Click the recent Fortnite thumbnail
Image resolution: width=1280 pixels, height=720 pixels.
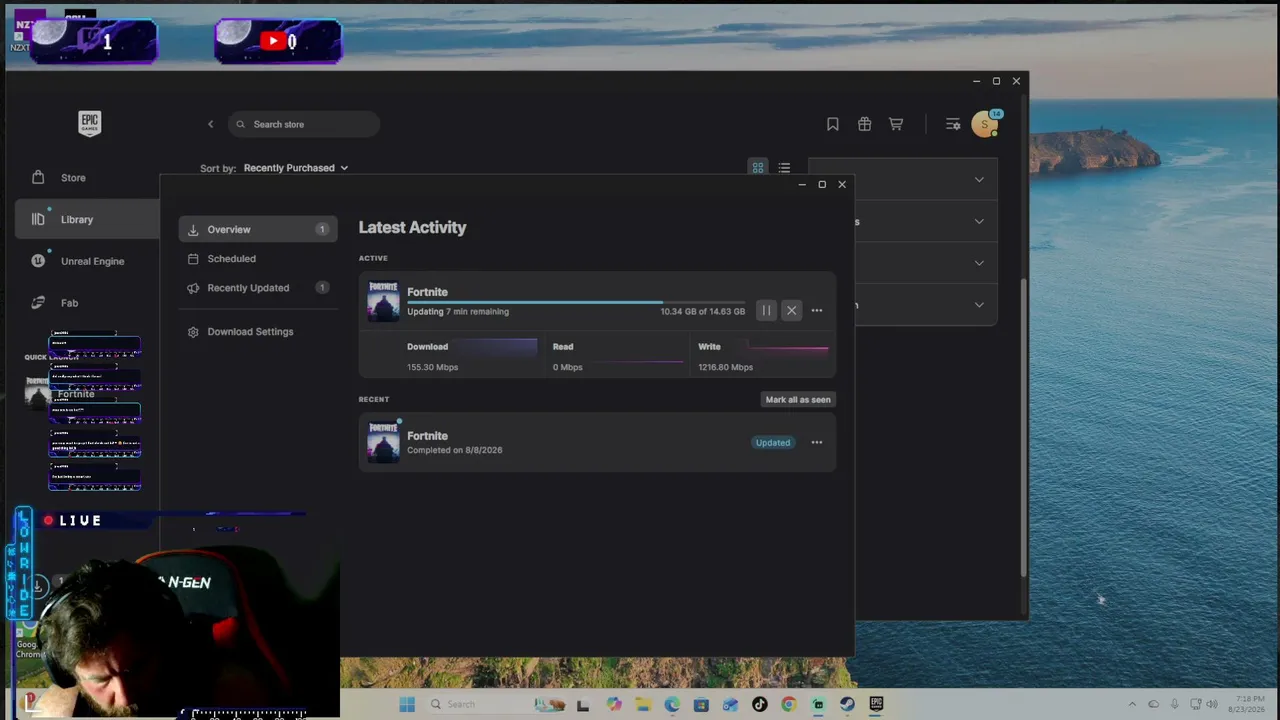click(383, 442)
